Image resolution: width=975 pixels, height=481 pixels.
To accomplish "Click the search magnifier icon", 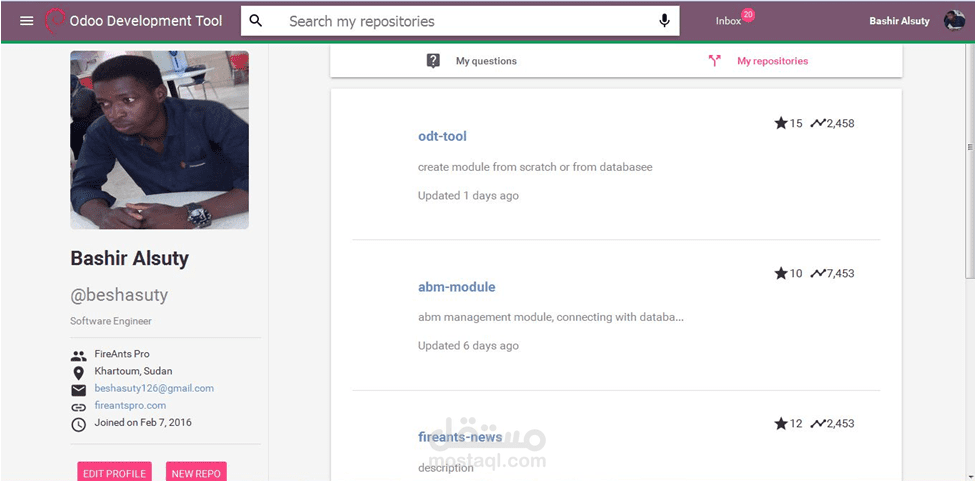I will (256, 21).
